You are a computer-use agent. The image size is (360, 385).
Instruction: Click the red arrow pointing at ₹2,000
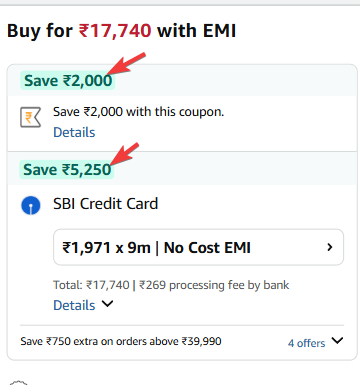point(126,63)
